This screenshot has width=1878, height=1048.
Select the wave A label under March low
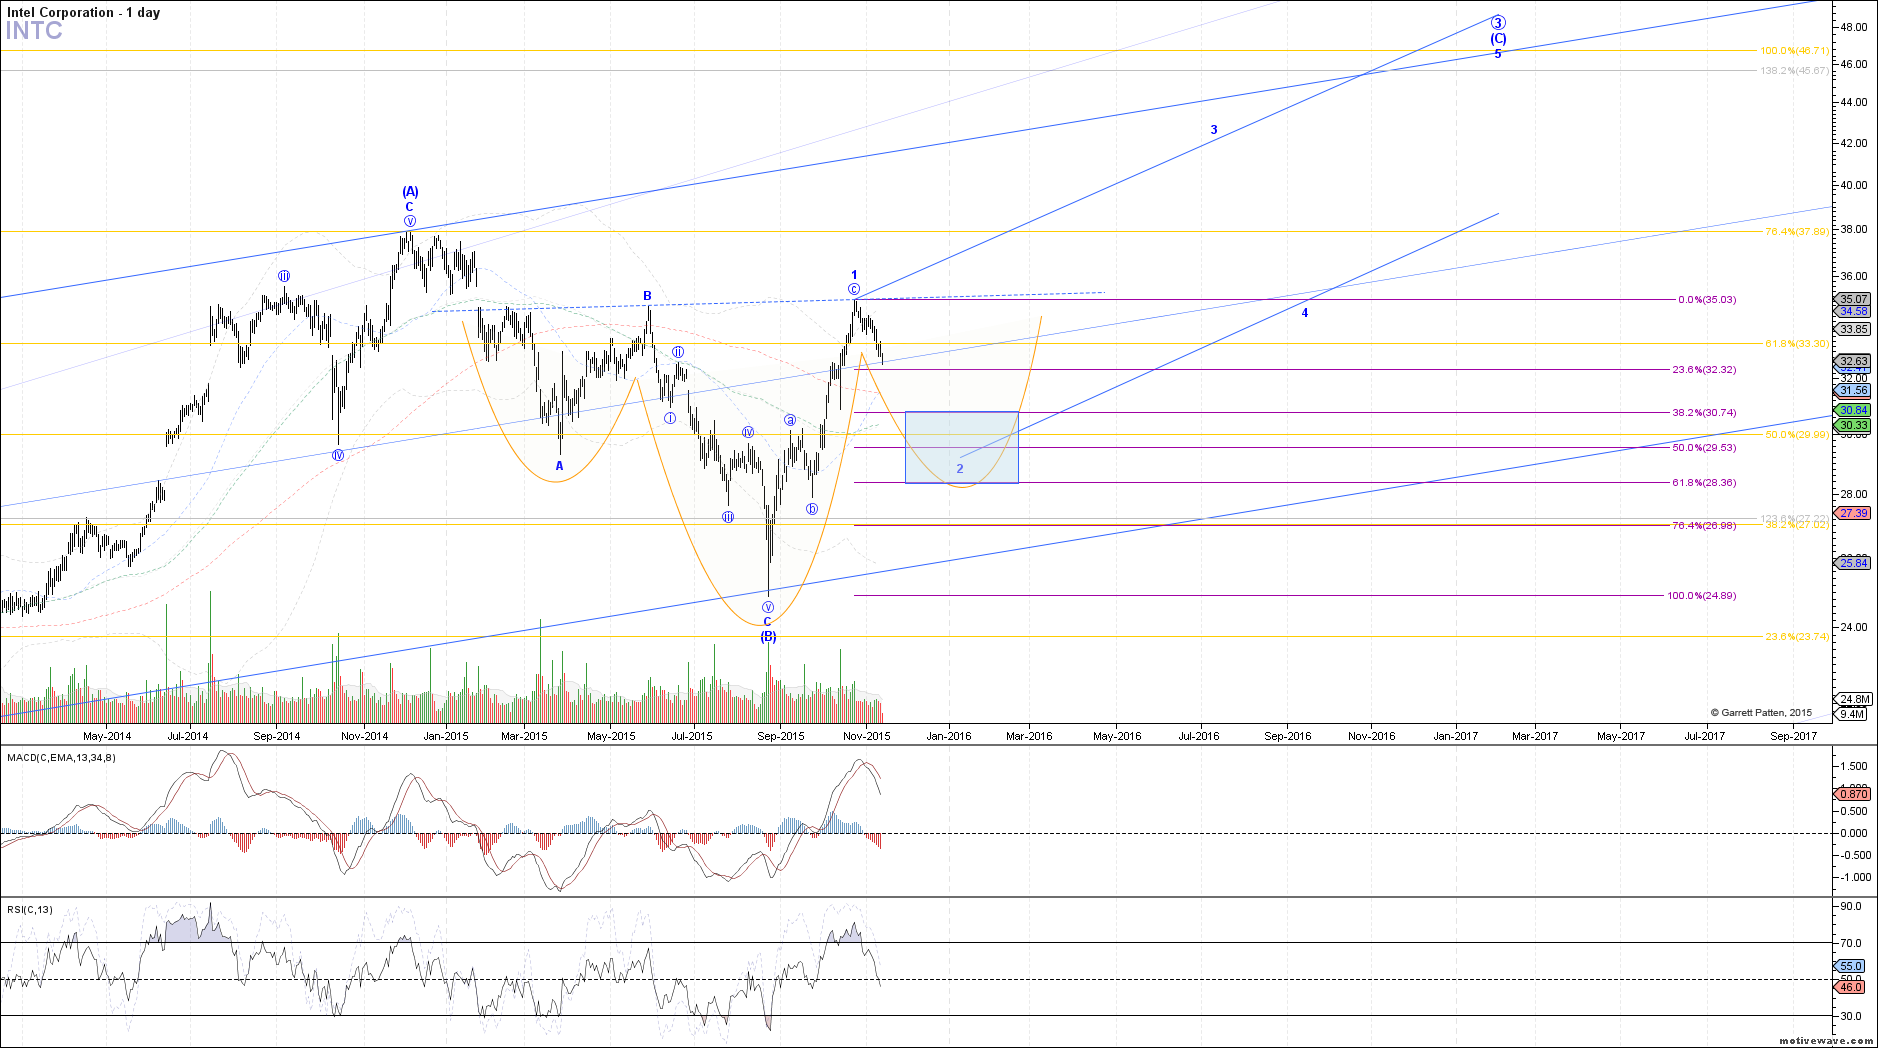(559, 466)
